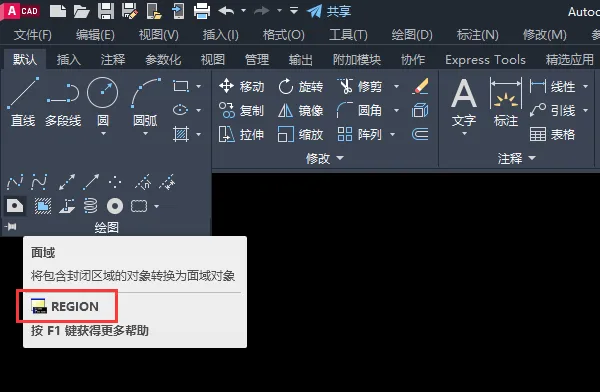Click the Stretch (拉伸) tool
The width and height of the screenshot is (600, 392).
click(241, 134)
